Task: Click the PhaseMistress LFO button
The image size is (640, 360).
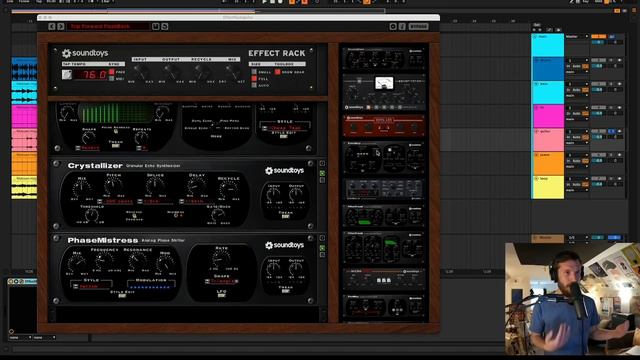Action: coord(221,295)
